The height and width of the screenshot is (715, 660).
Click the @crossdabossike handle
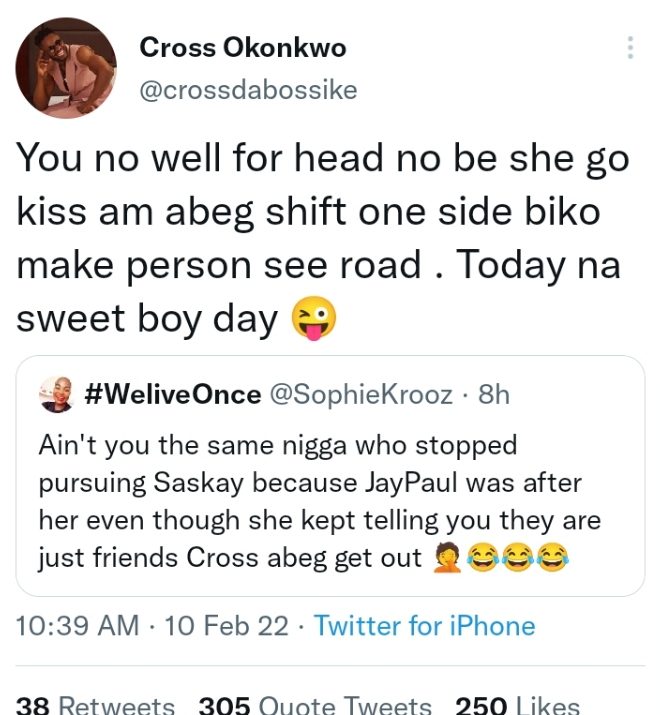248,90
